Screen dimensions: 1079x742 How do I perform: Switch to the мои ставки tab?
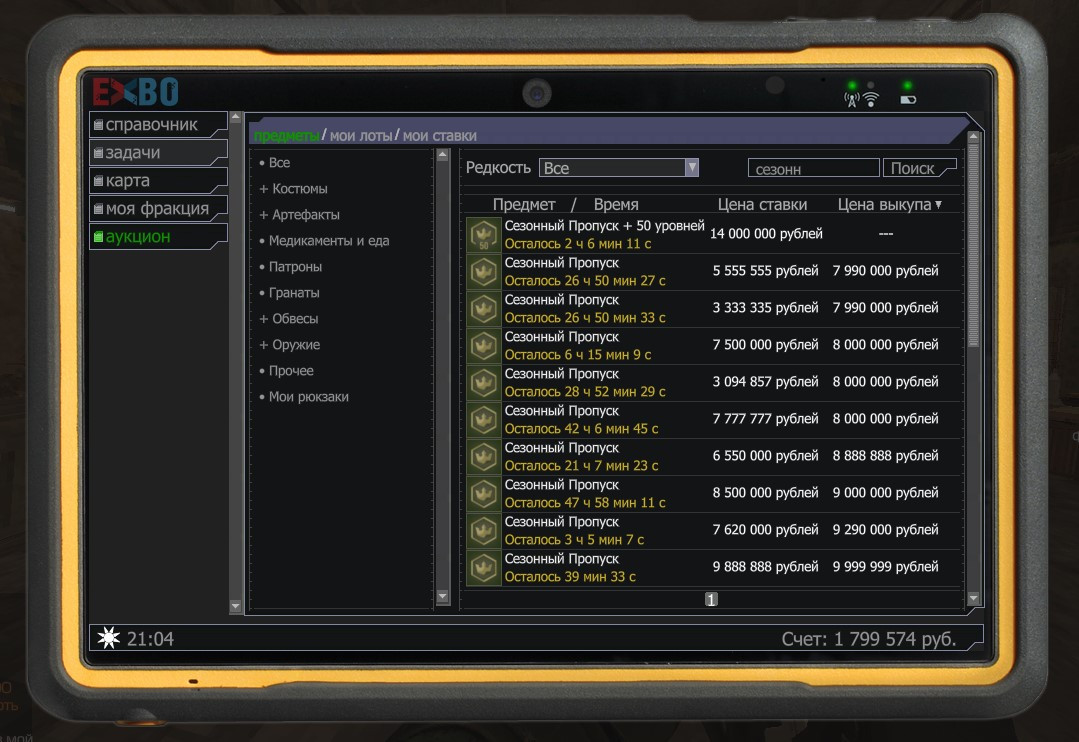[440, 136]
